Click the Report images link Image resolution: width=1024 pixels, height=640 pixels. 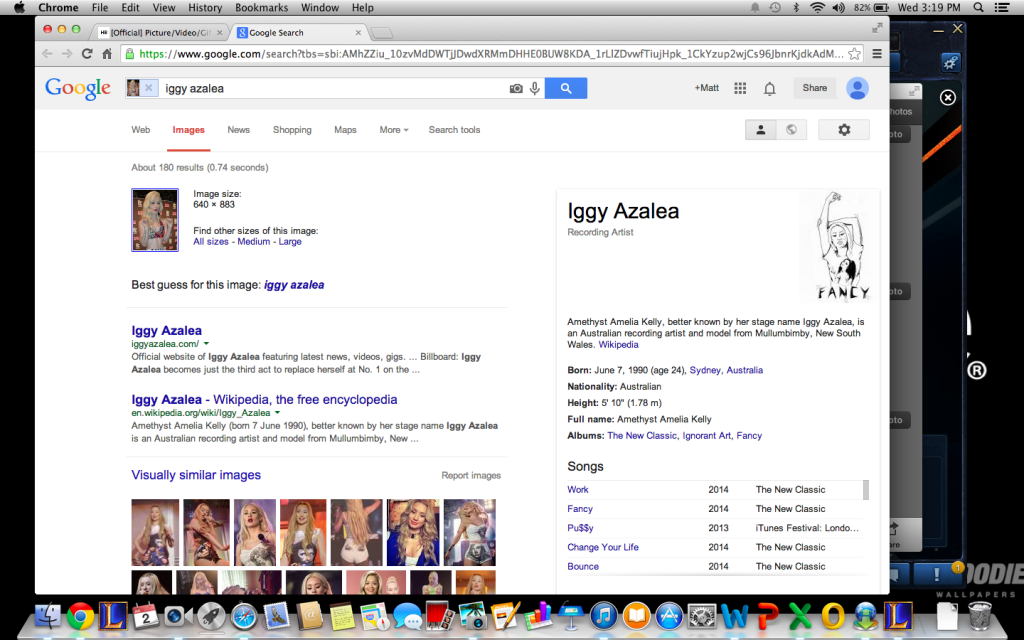click(x=471, y=475)
